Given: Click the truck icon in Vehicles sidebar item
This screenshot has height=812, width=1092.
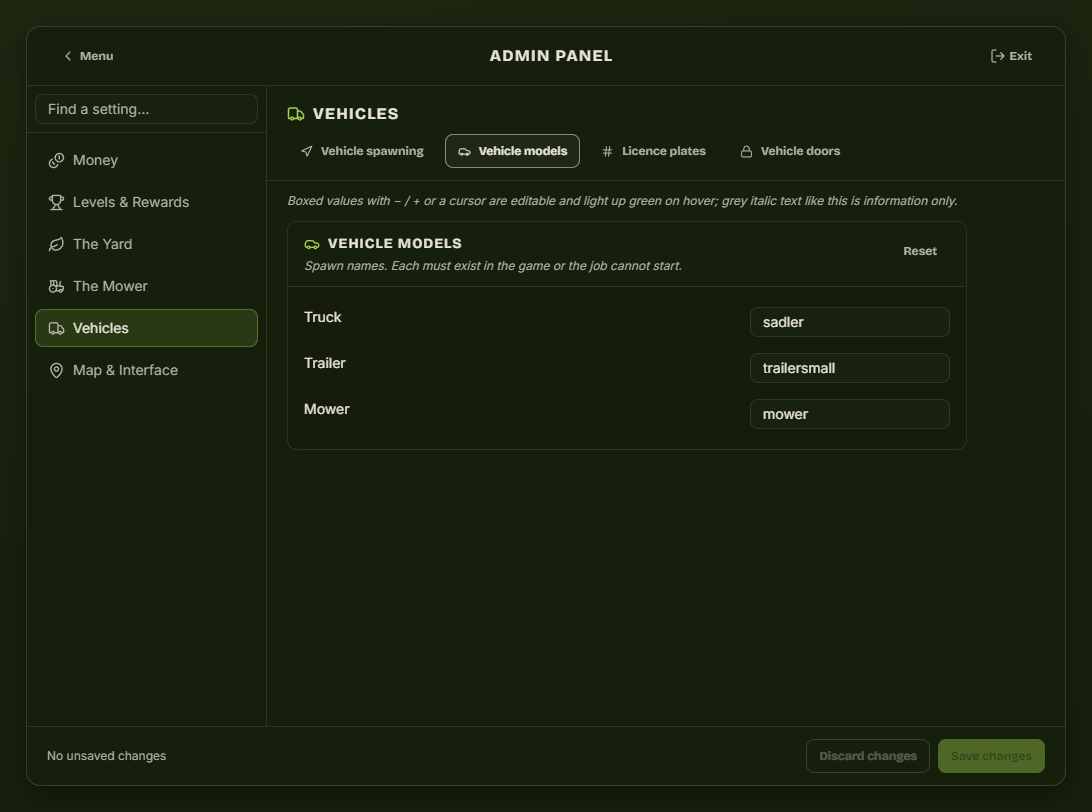Looking at the screenshot, I should (56, 329).
